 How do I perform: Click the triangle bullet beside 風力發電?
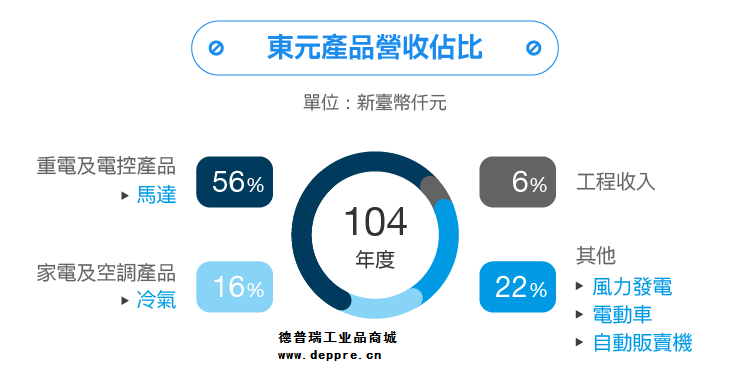pyautogui.click(x=580, y=286)
